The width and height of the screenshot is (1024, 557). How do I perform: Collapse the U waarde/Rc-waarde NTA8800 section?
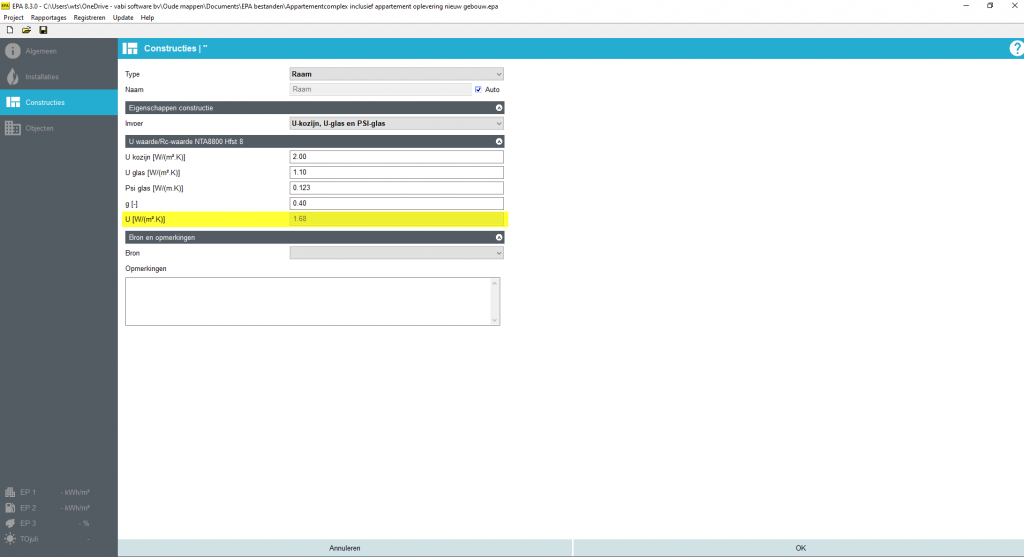tap(499, 141)
